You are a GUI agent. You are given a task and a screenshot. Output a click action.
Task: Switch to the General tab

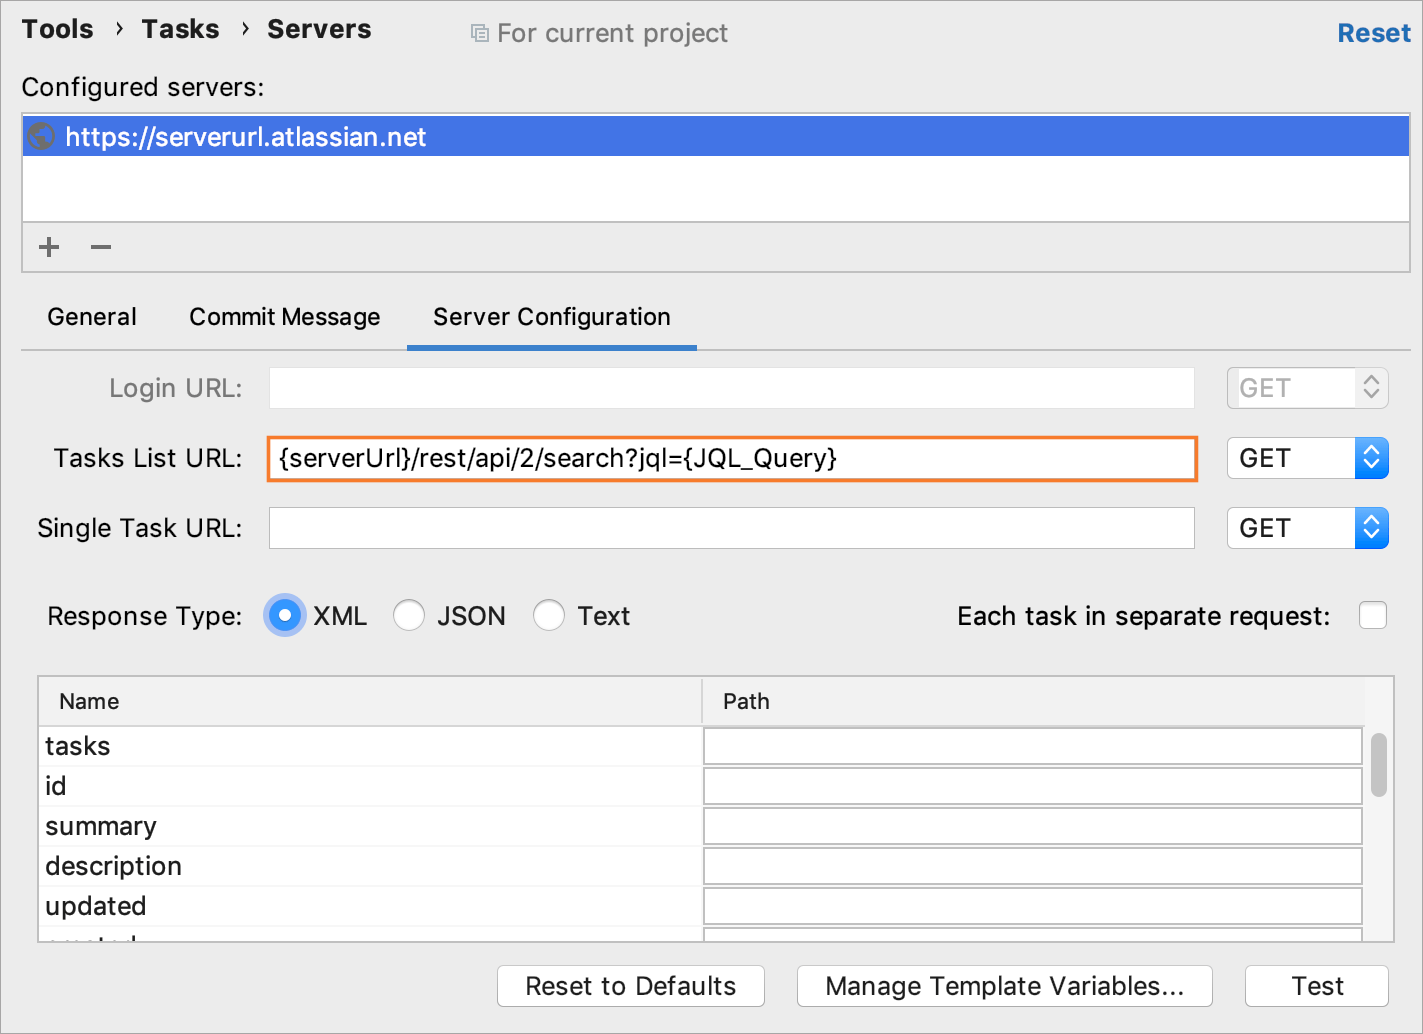(91, 316)
